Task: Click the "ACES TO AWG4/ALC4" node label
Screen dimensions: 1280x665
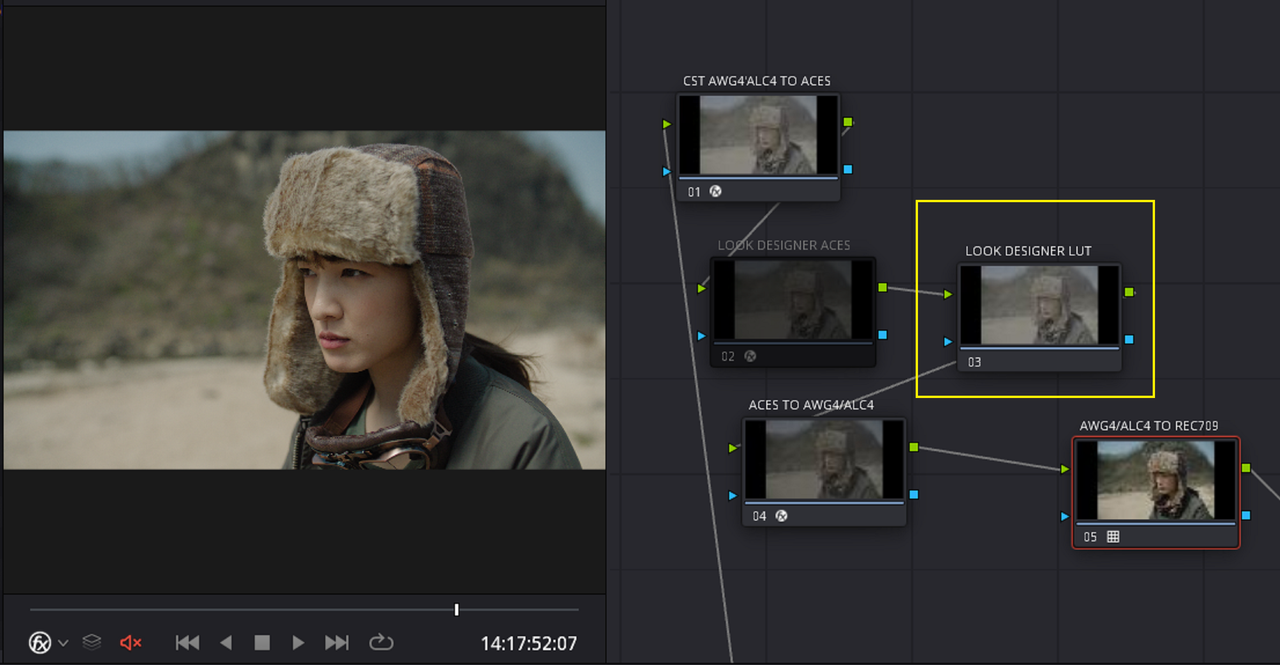Action: (811, 405)
